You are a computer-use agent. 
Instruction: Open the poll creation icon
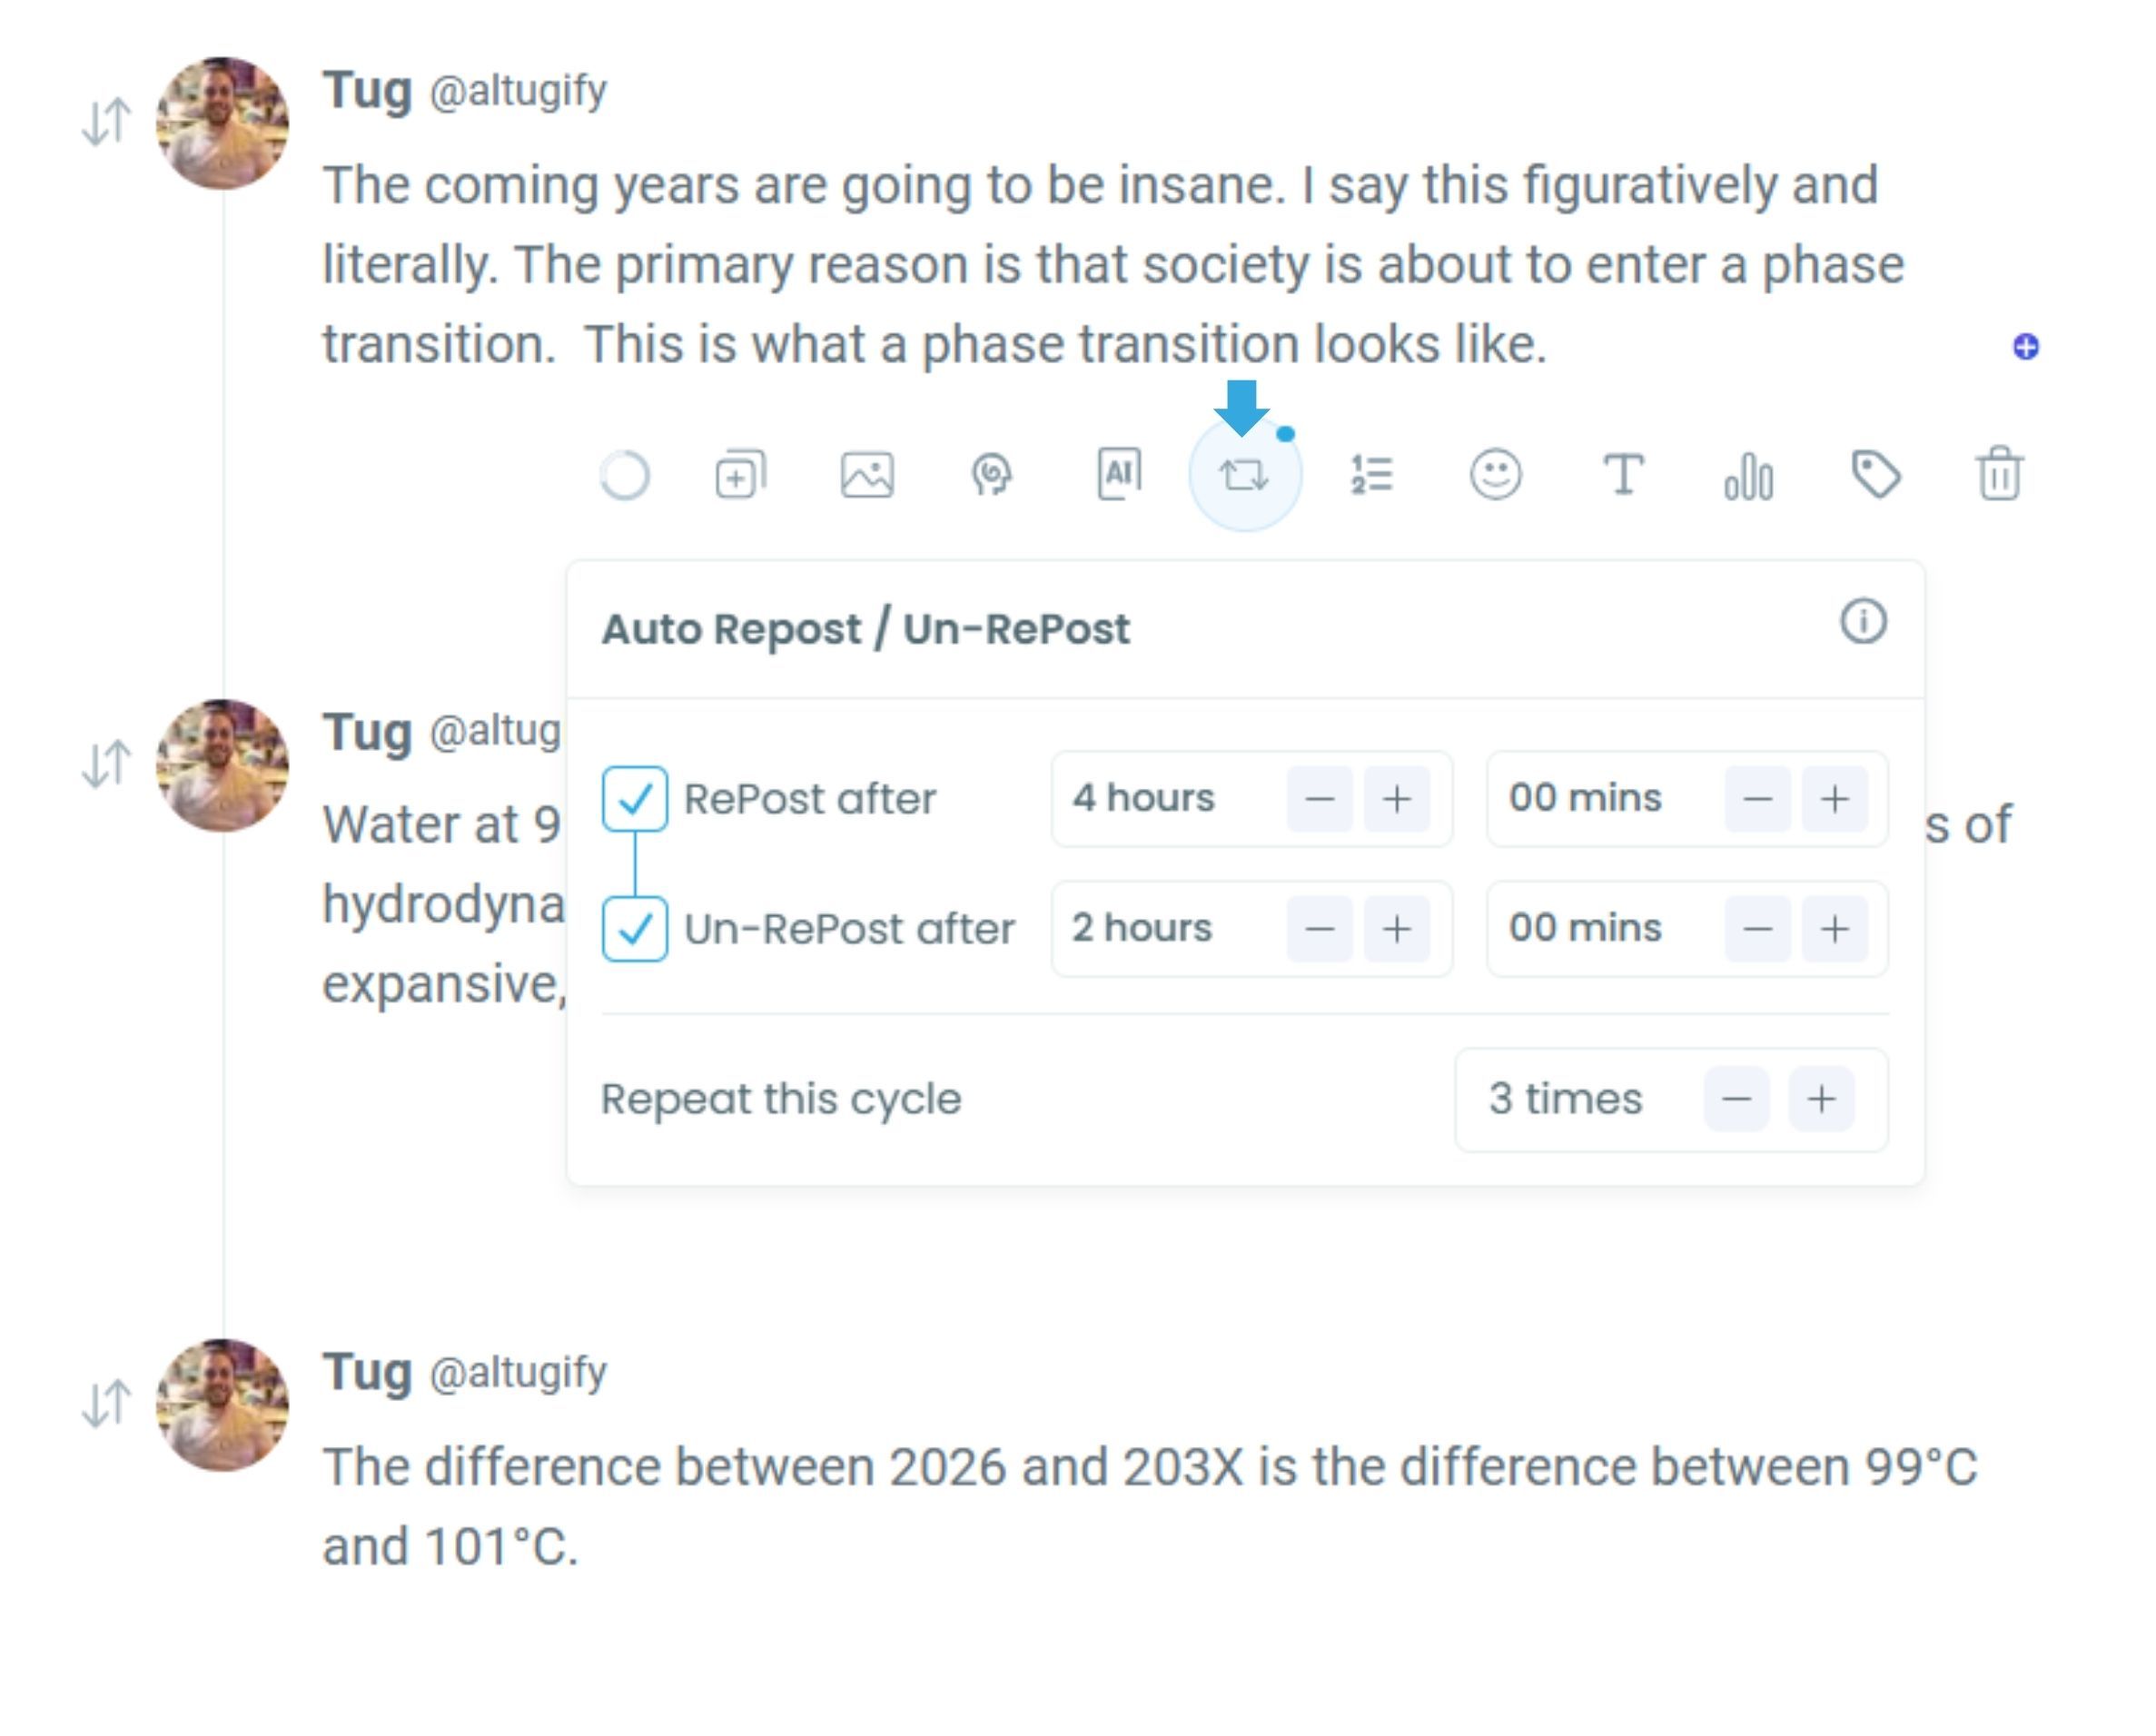coord(1748,476)
